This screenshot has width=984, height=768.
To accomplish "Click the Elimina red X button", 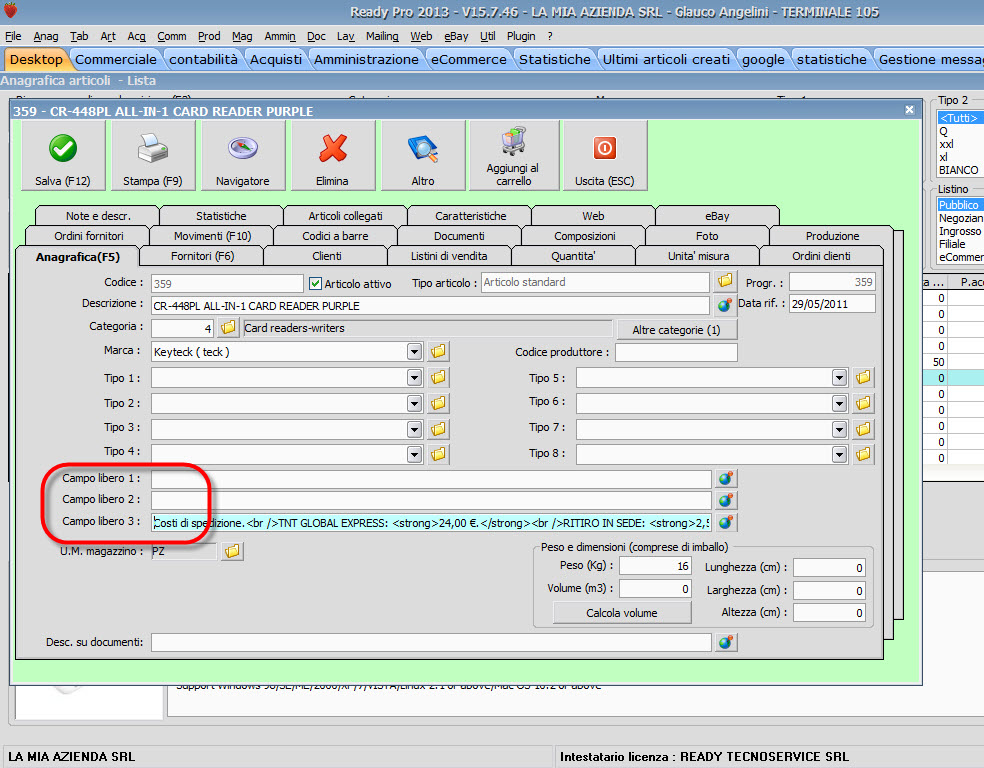I will (332, 156).
